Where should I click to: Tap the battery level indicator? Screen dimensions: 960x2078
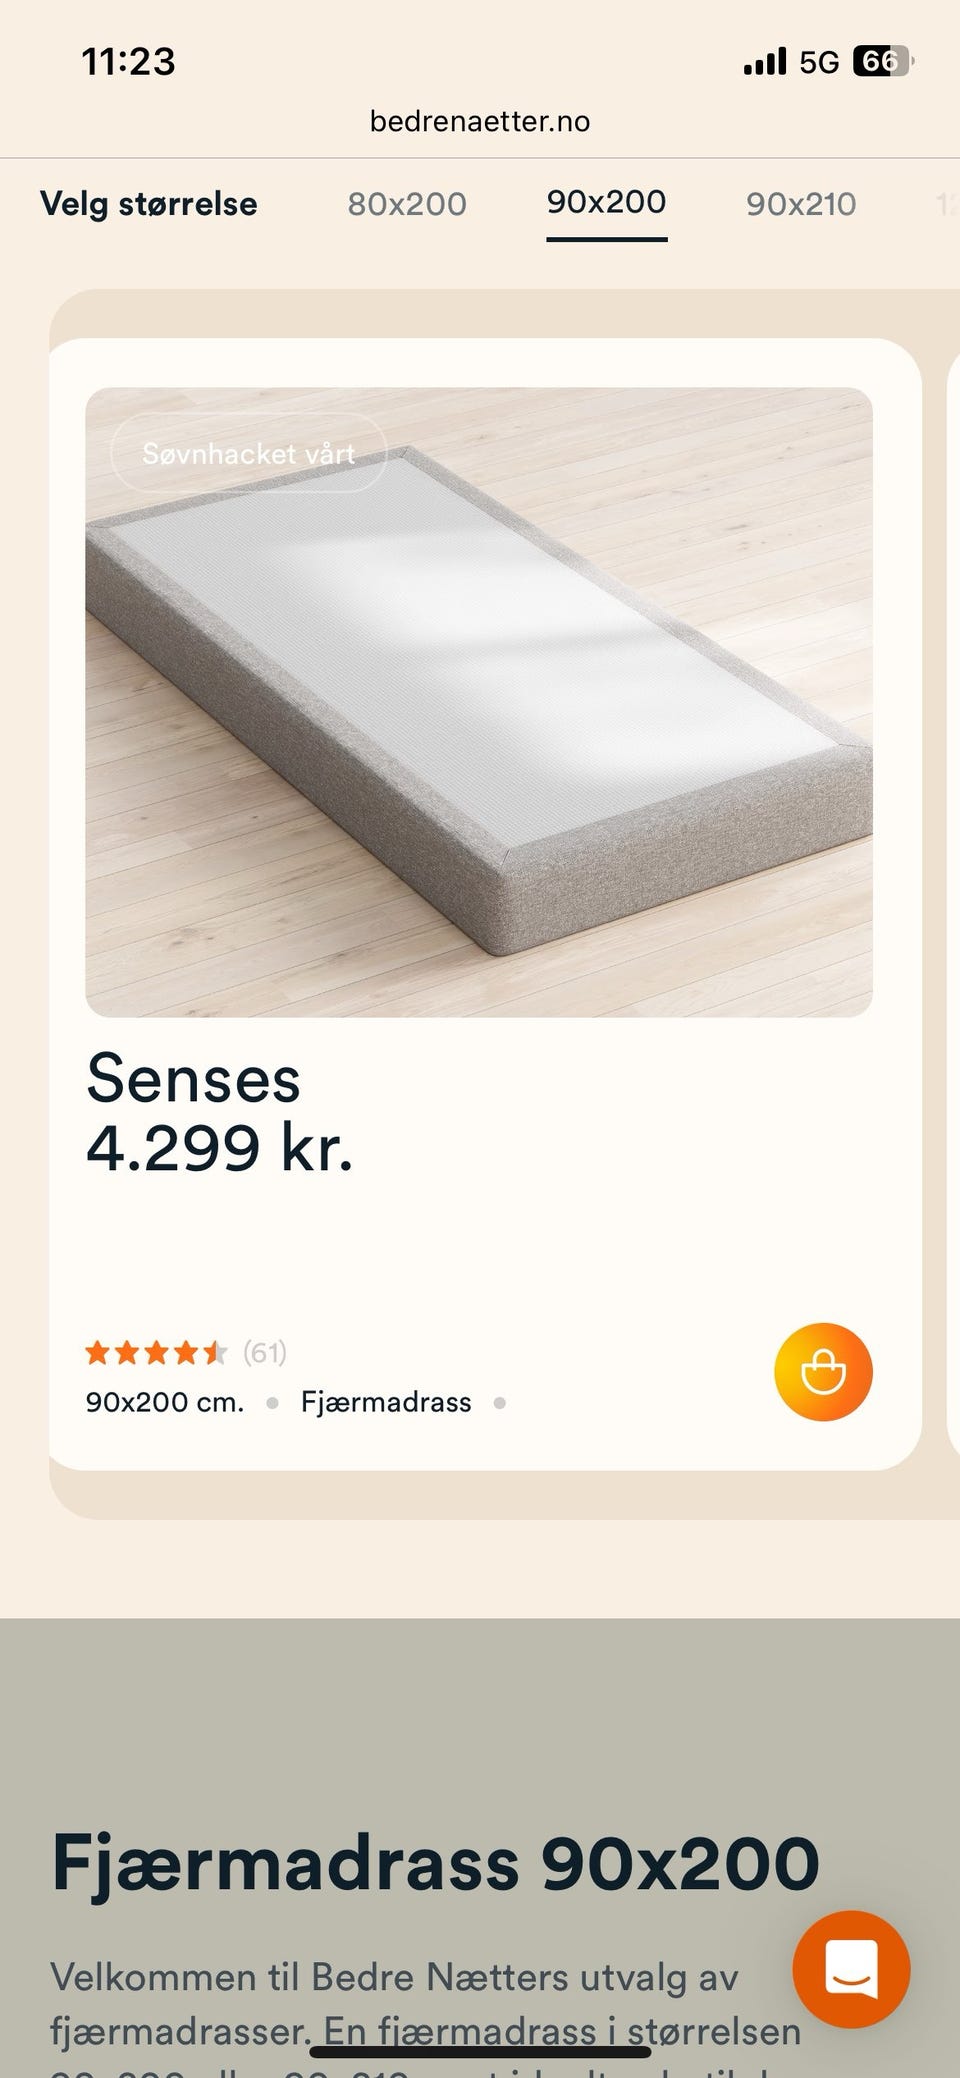pos(882,61)
